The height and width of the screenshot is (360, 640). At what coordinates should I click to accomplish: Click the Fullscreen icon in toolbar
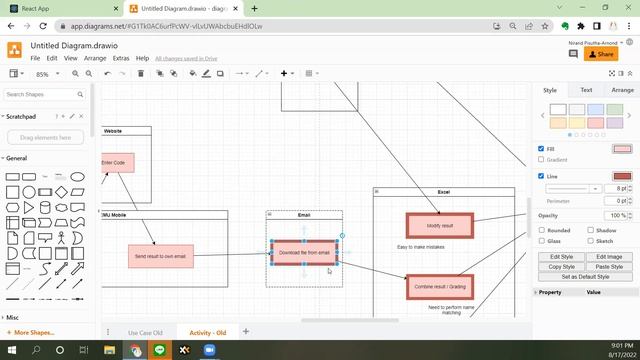tap(612, 73)
